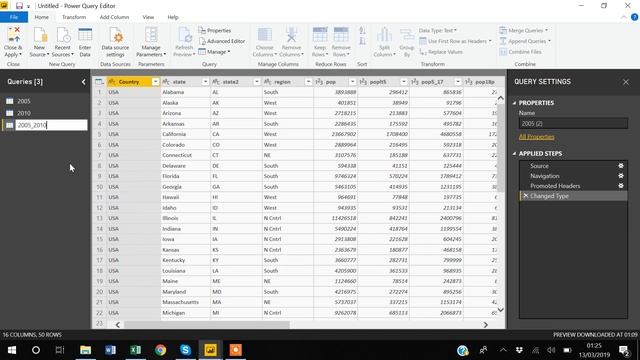
Task: Open the All Properties link
Action: click(x=536, y=137)
